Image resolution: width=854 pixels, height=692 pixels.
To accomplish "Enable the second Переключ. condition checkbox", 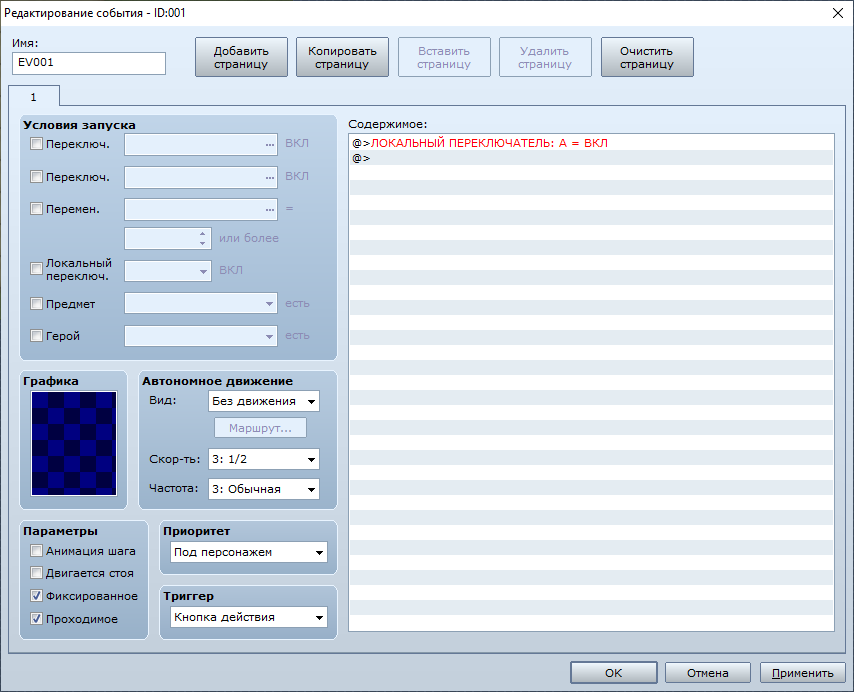I will 36,176.
